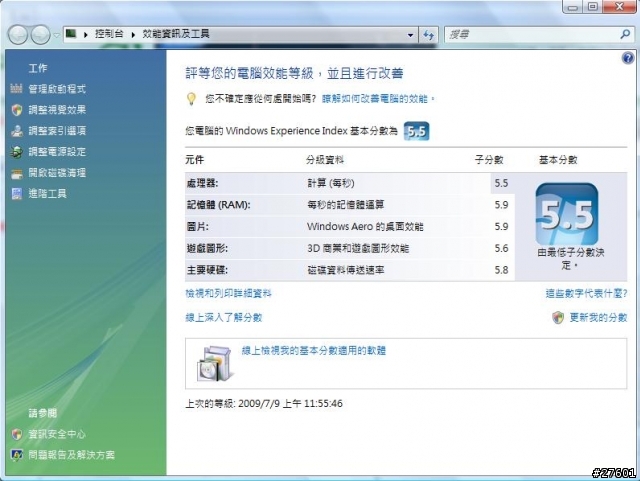Click '3D 商業和遊戲圖形效能' text

[x=358, y=248]
